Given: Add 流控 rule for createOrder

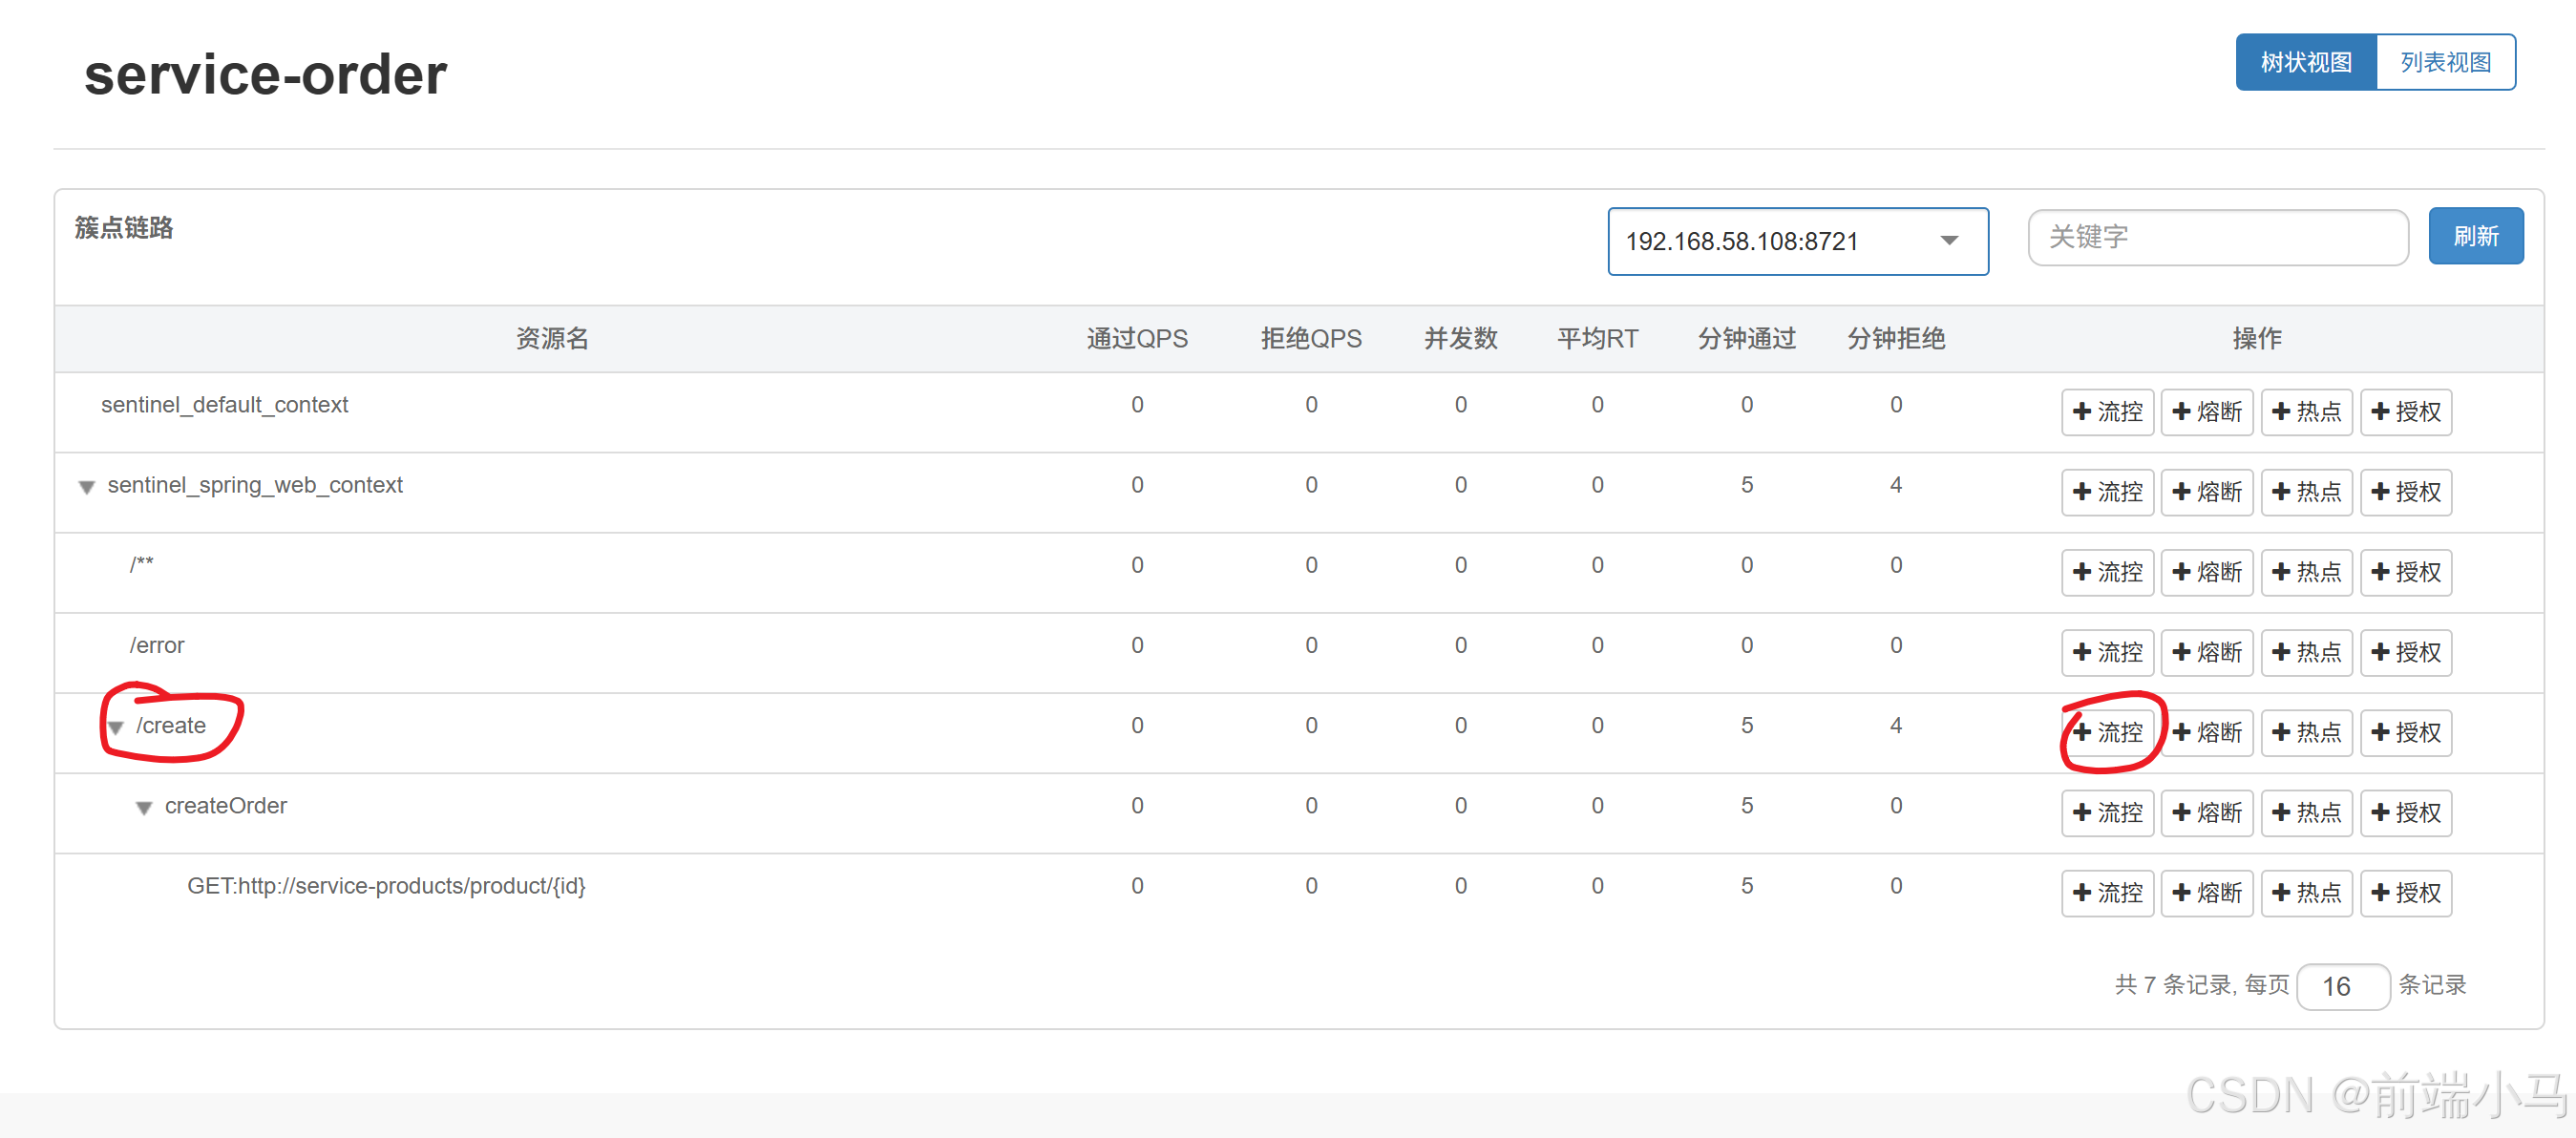Looking at the screenshot, I should coord(2107,812).
